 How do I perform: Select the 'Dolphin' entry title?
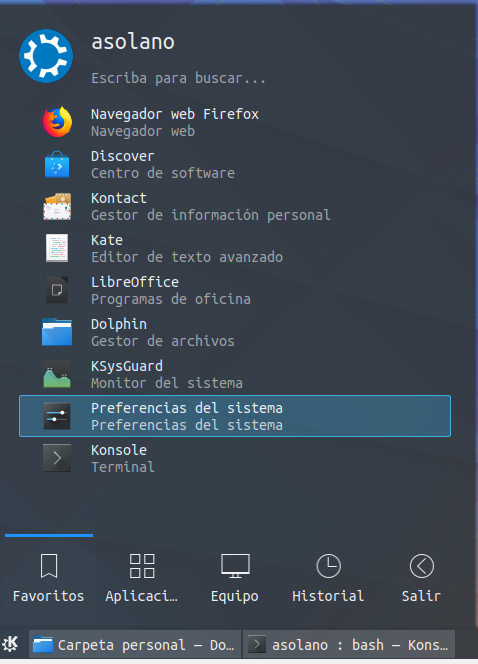pos(119,324)
